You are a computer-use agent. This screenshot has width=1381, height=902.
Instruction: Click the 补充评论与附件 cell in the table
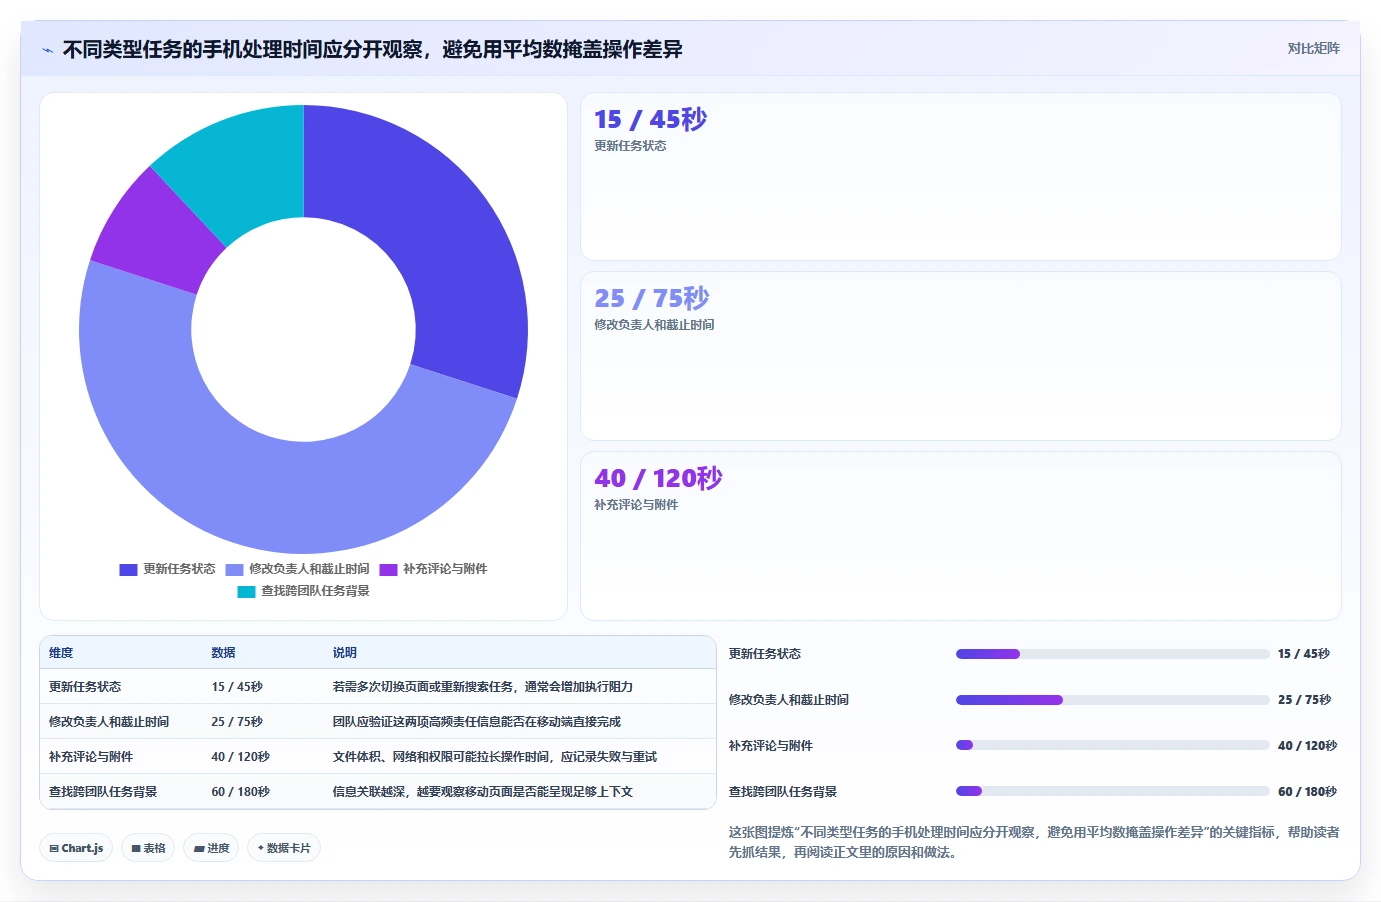click(x=91, y=757)
